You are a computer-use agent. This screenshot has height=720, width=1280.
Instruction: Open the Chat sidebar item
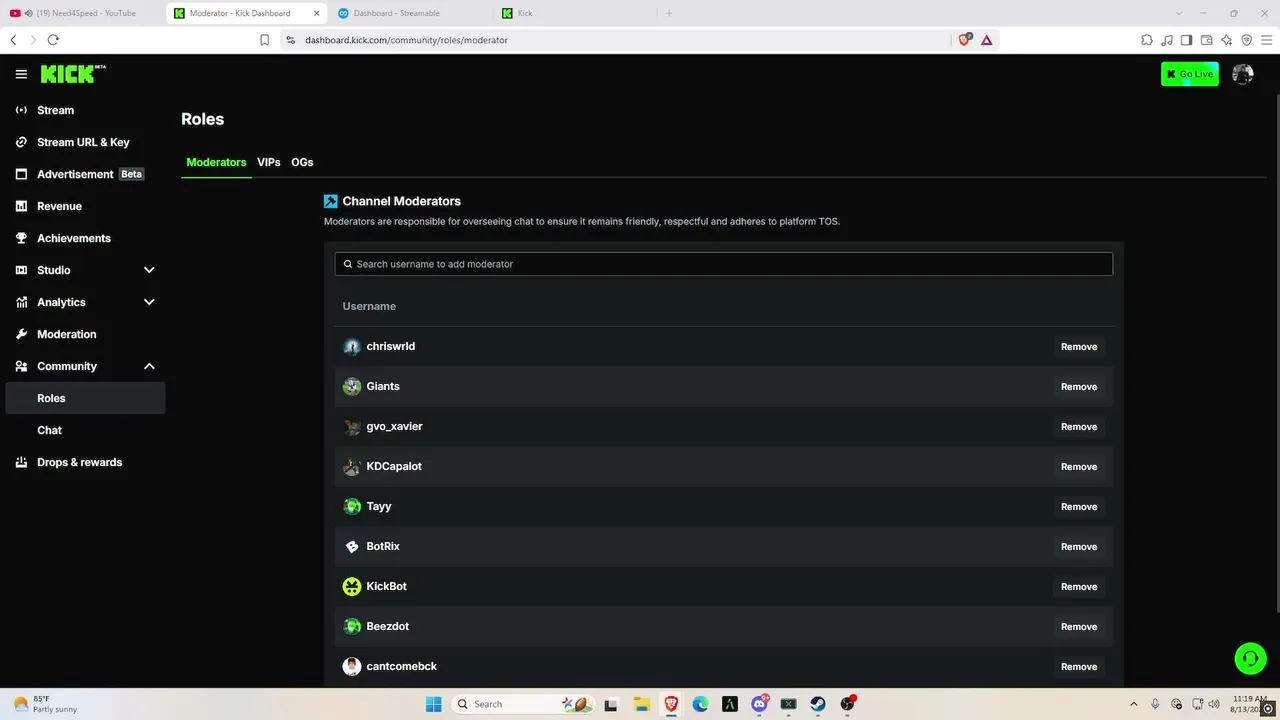click(x=86, y=430)
